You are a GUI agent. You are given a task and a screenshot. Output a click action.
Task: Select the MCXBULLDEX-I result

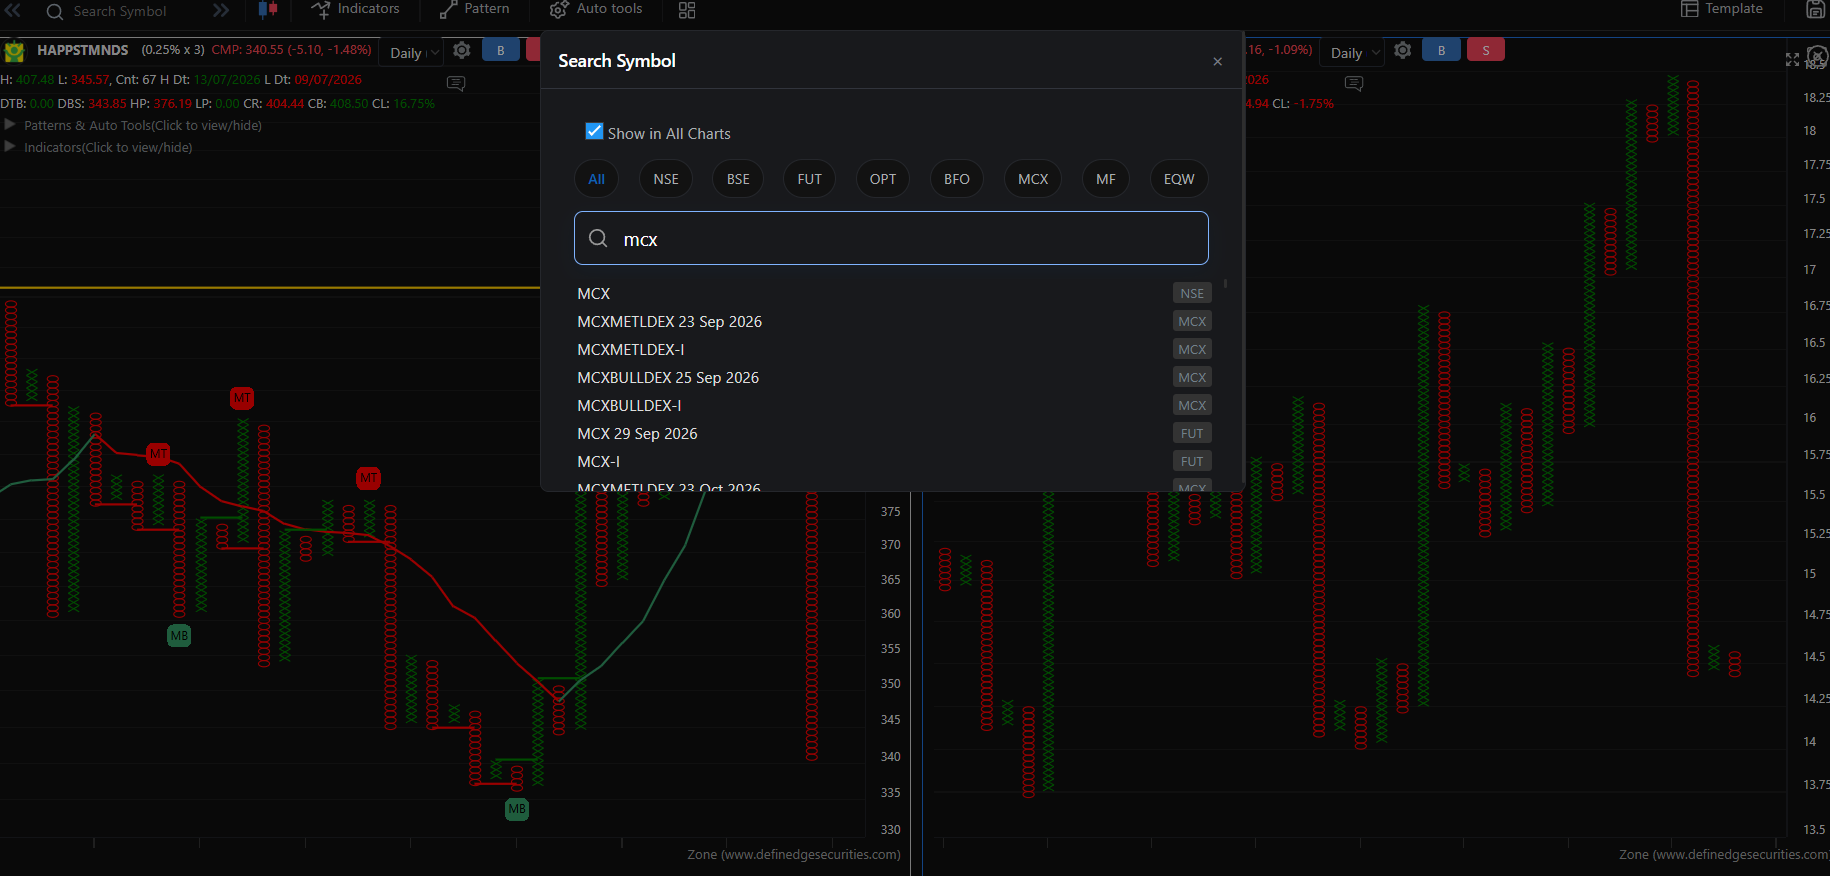[x=893, y=405]
